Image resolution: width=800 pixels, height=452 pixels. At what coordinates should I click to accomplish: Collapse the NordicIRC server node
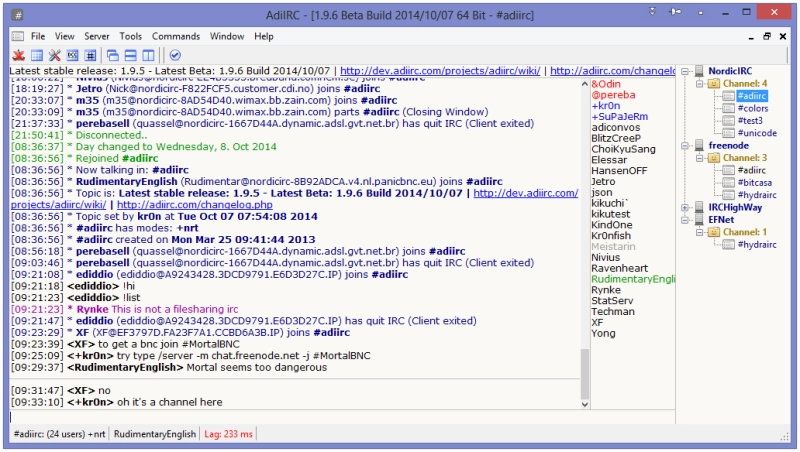click(685, 71)
